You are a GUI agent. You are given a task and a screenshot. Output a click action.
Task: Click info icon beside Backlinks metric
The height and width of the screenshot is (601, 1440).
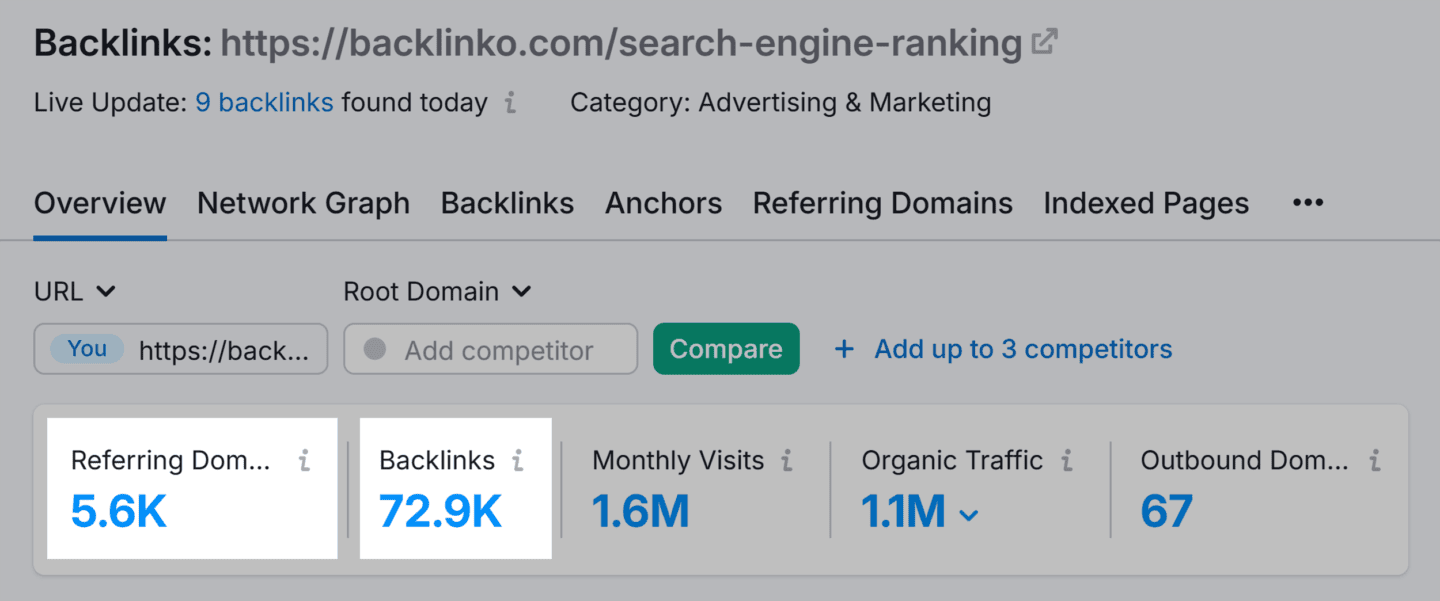[518, 460]
